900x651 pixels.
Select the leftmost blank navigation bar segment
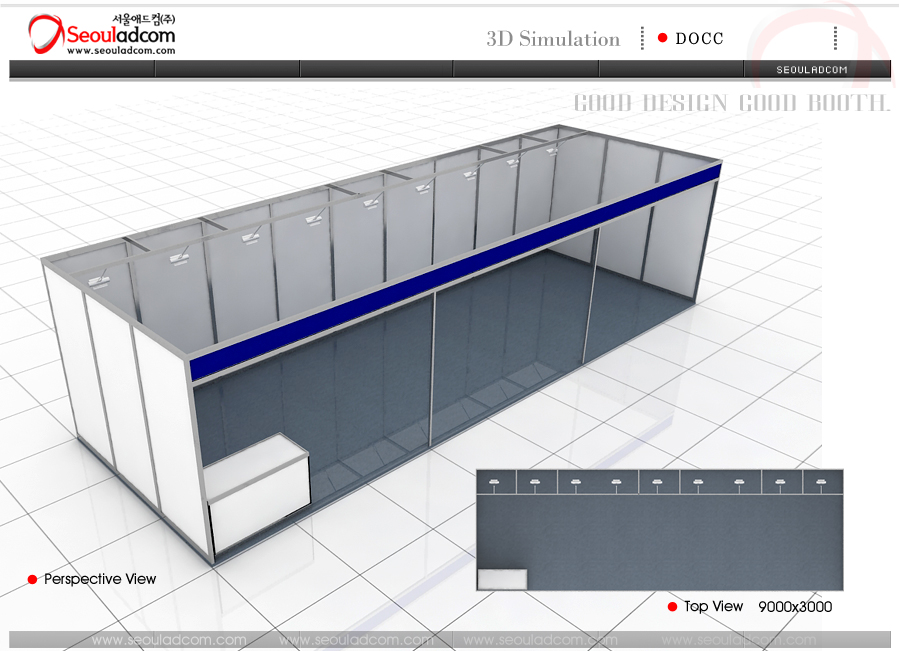82,70
